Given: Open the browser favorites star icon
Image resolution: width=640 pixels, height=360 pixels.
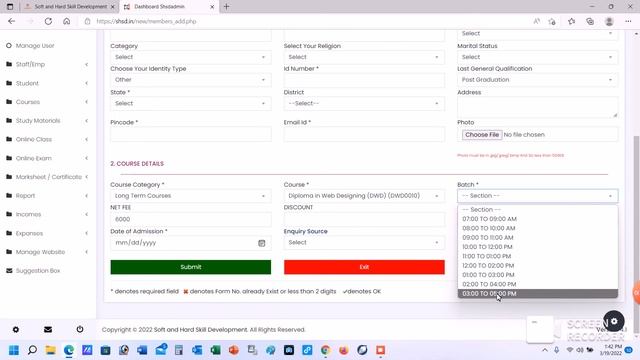Looking at the screenshot, I should [571, 21].
